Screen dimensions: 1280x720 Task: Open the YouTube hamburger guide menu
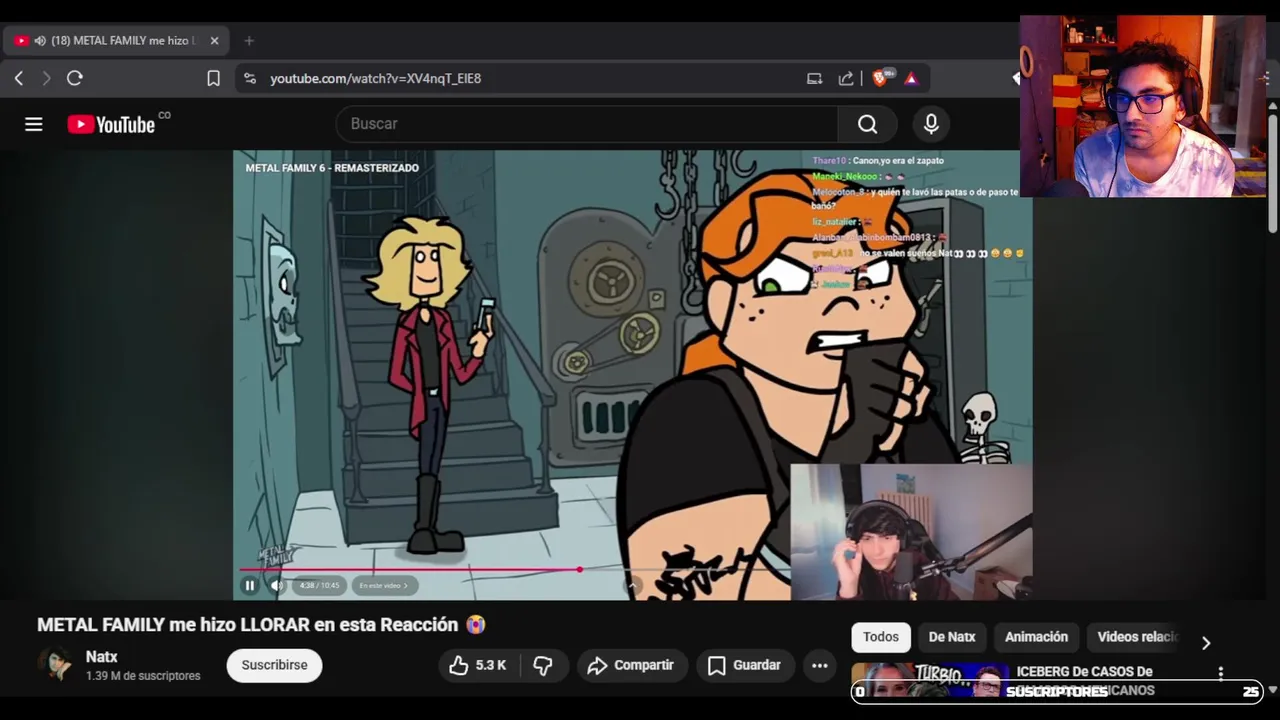pyautogui.click(x=34, y=124)
